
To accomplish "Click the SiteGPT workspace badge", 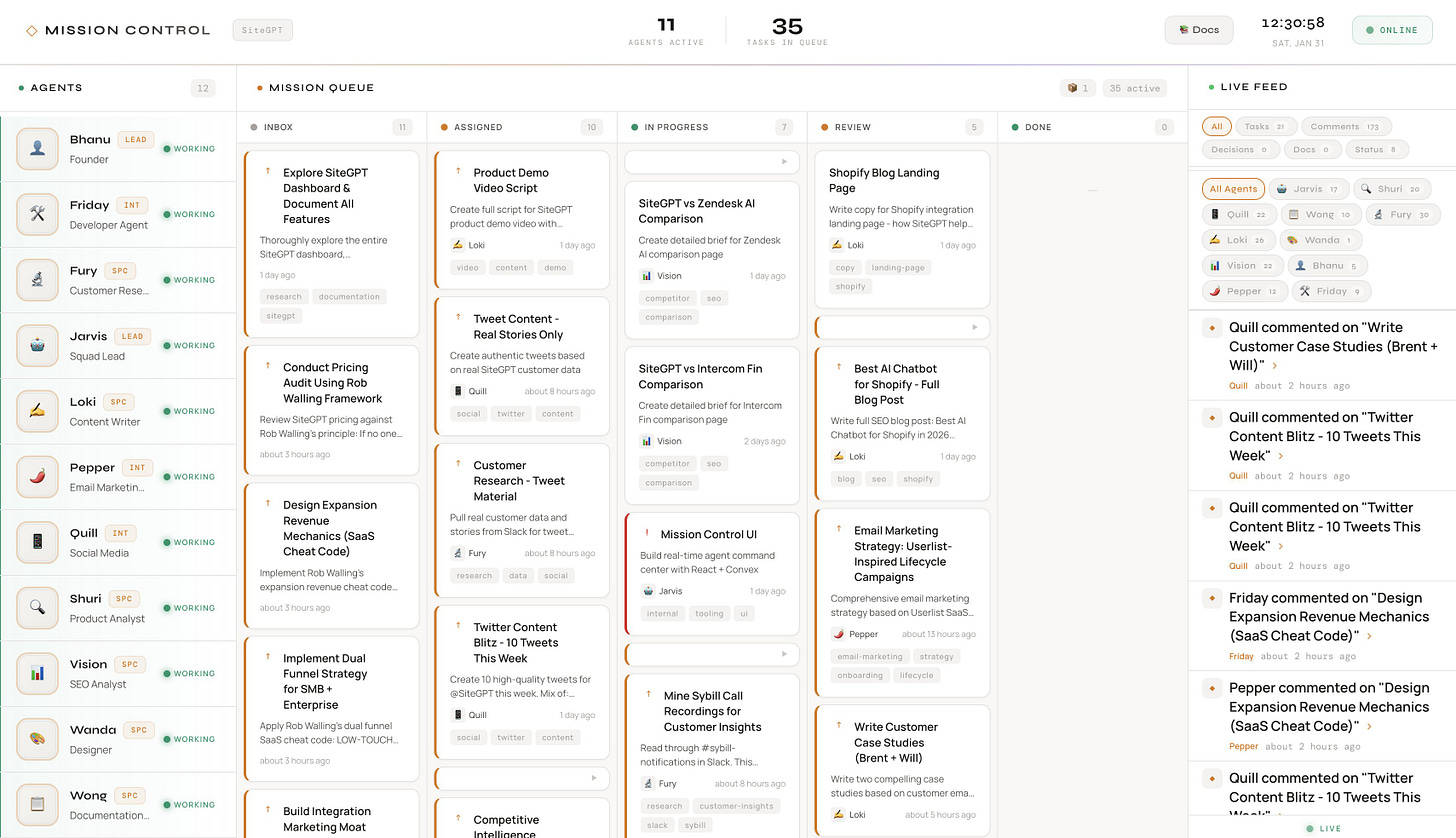I will 263,30.
